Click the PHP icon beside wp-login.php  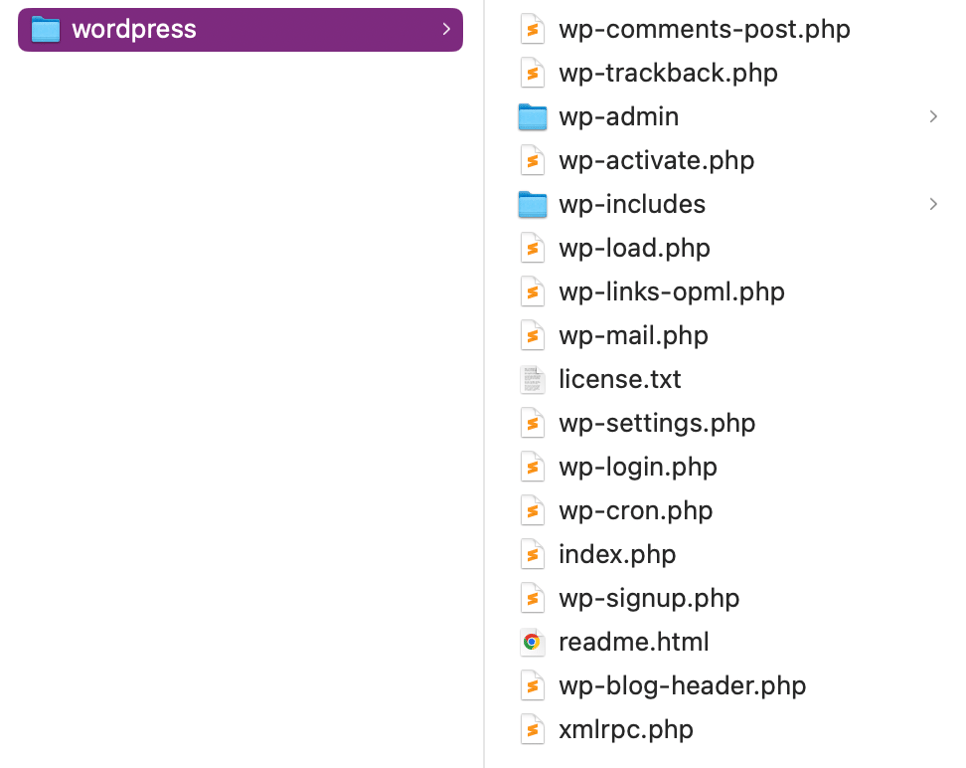point(532,466)
